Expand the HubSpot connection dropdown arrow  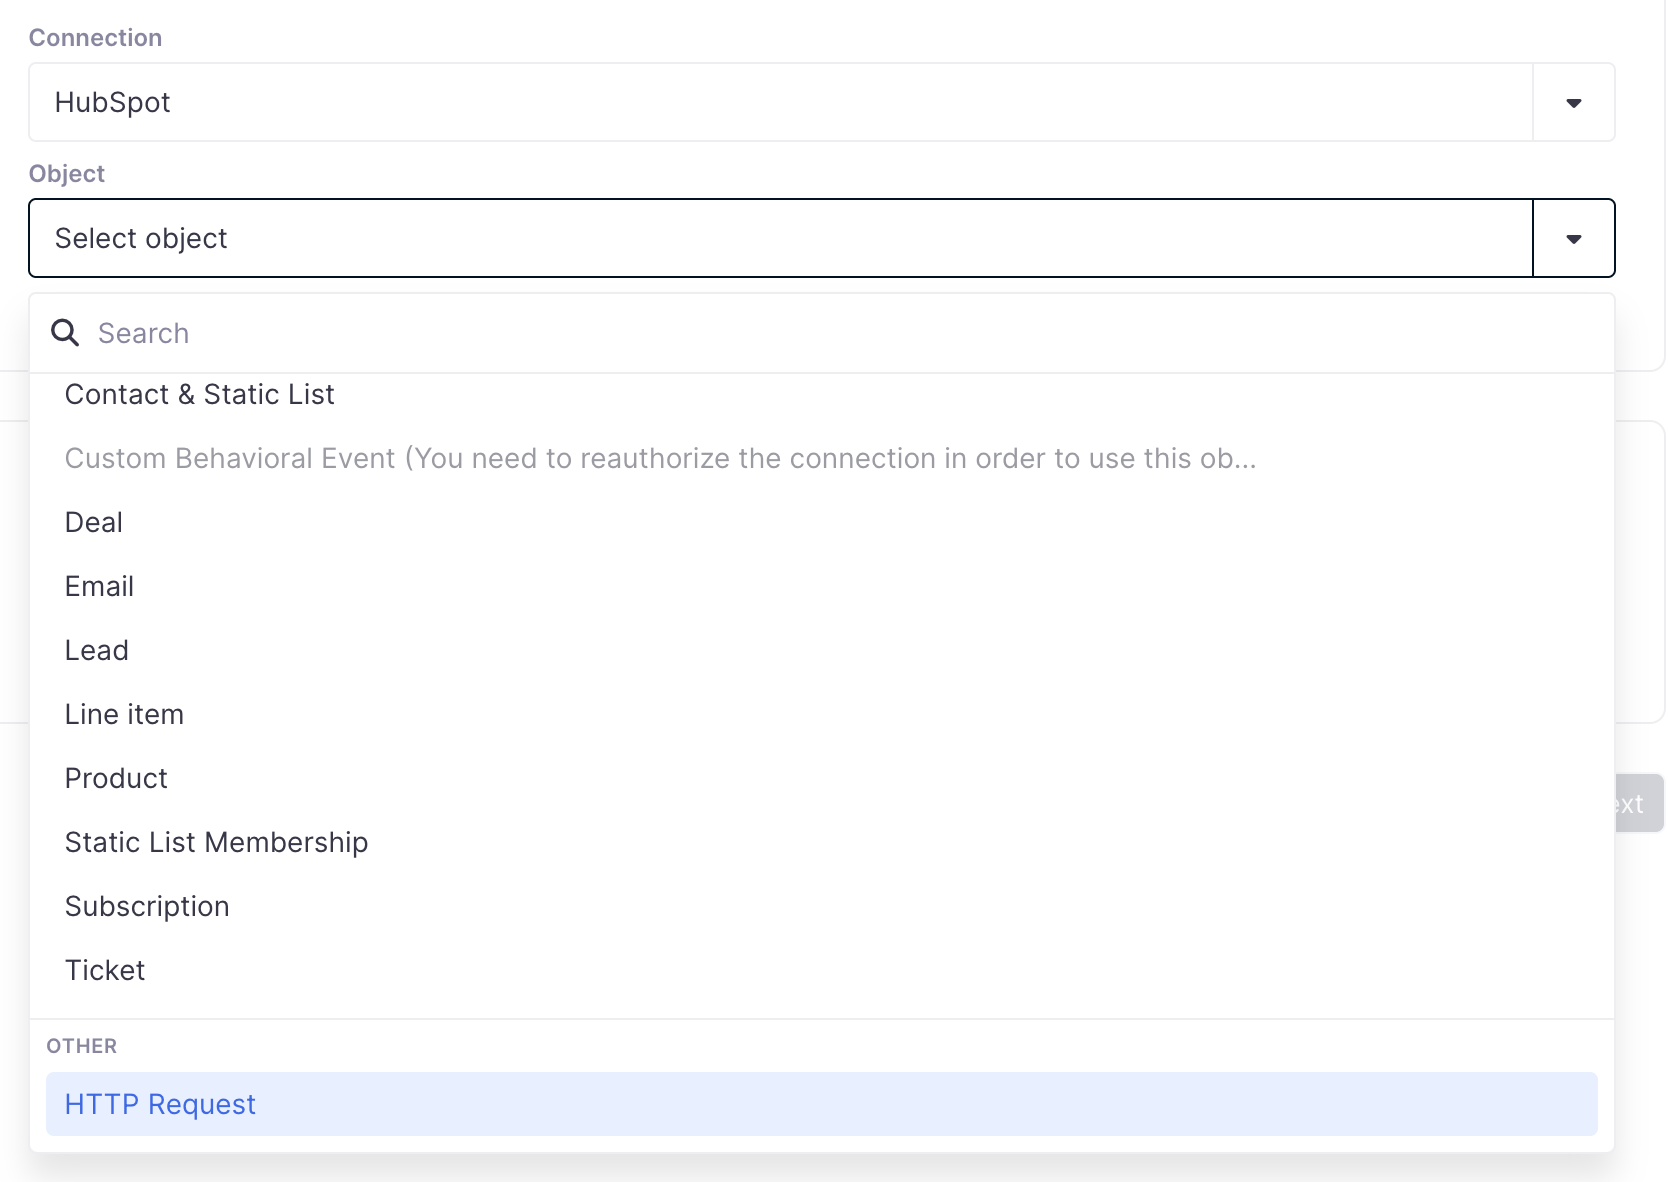pyautogui.click(x=1573, y=103)
